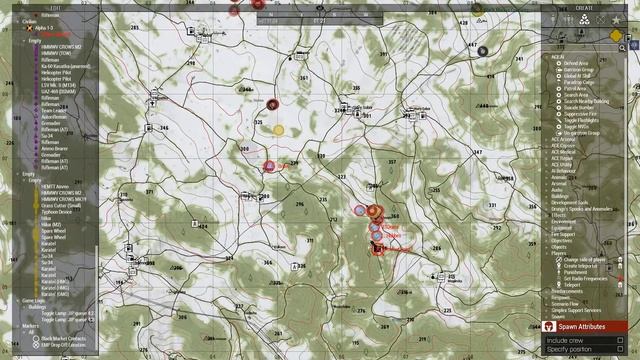Pick the Punishment module
The width and height of the screenshot is (640, 360).
tap(575, 272)
